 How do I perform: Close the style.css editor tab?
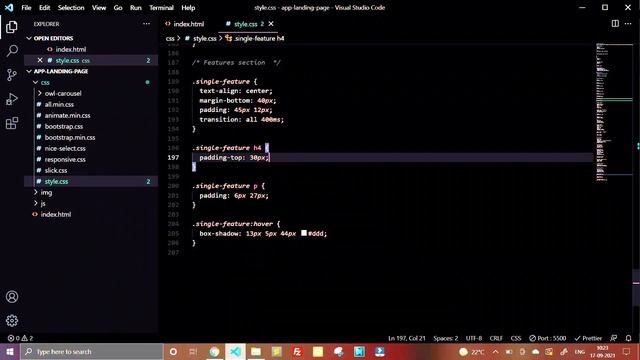[271, 24]
